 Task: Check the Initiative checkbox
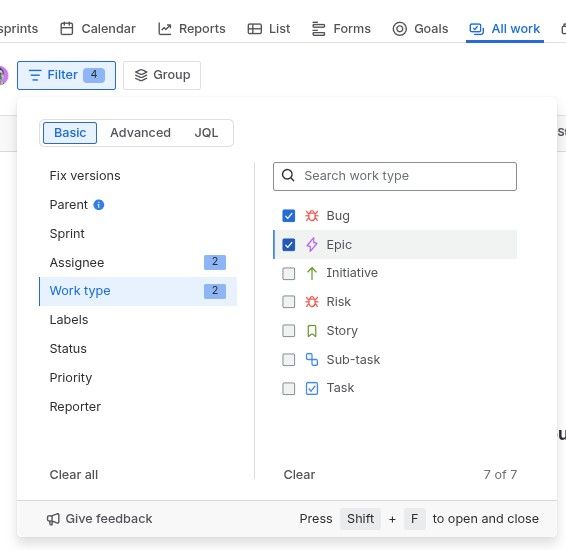click(x=288, y=273)
